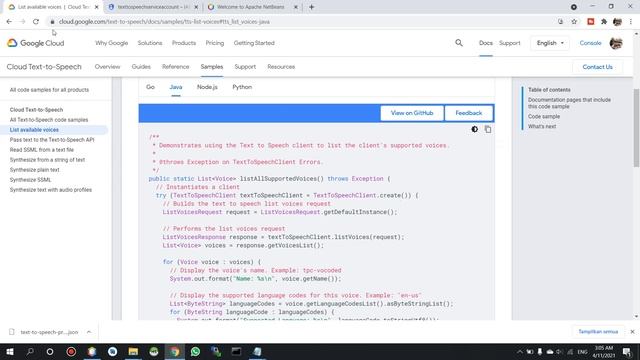The width and height of the screenshot is (640, 360).
Task: Switch to the Java code tab
Action: click(176, 87)
